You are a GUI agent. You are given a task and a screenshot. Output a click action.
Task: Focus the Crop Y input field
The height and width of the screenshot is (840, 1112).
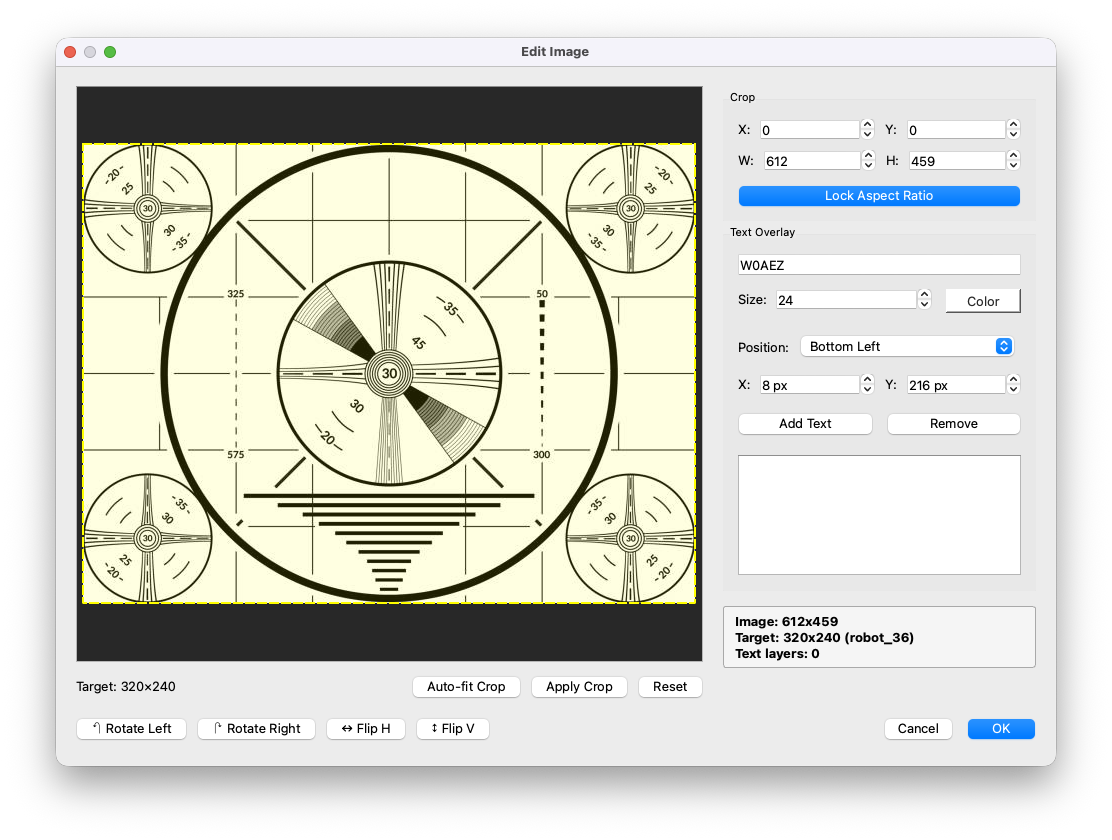pos(956,130)
